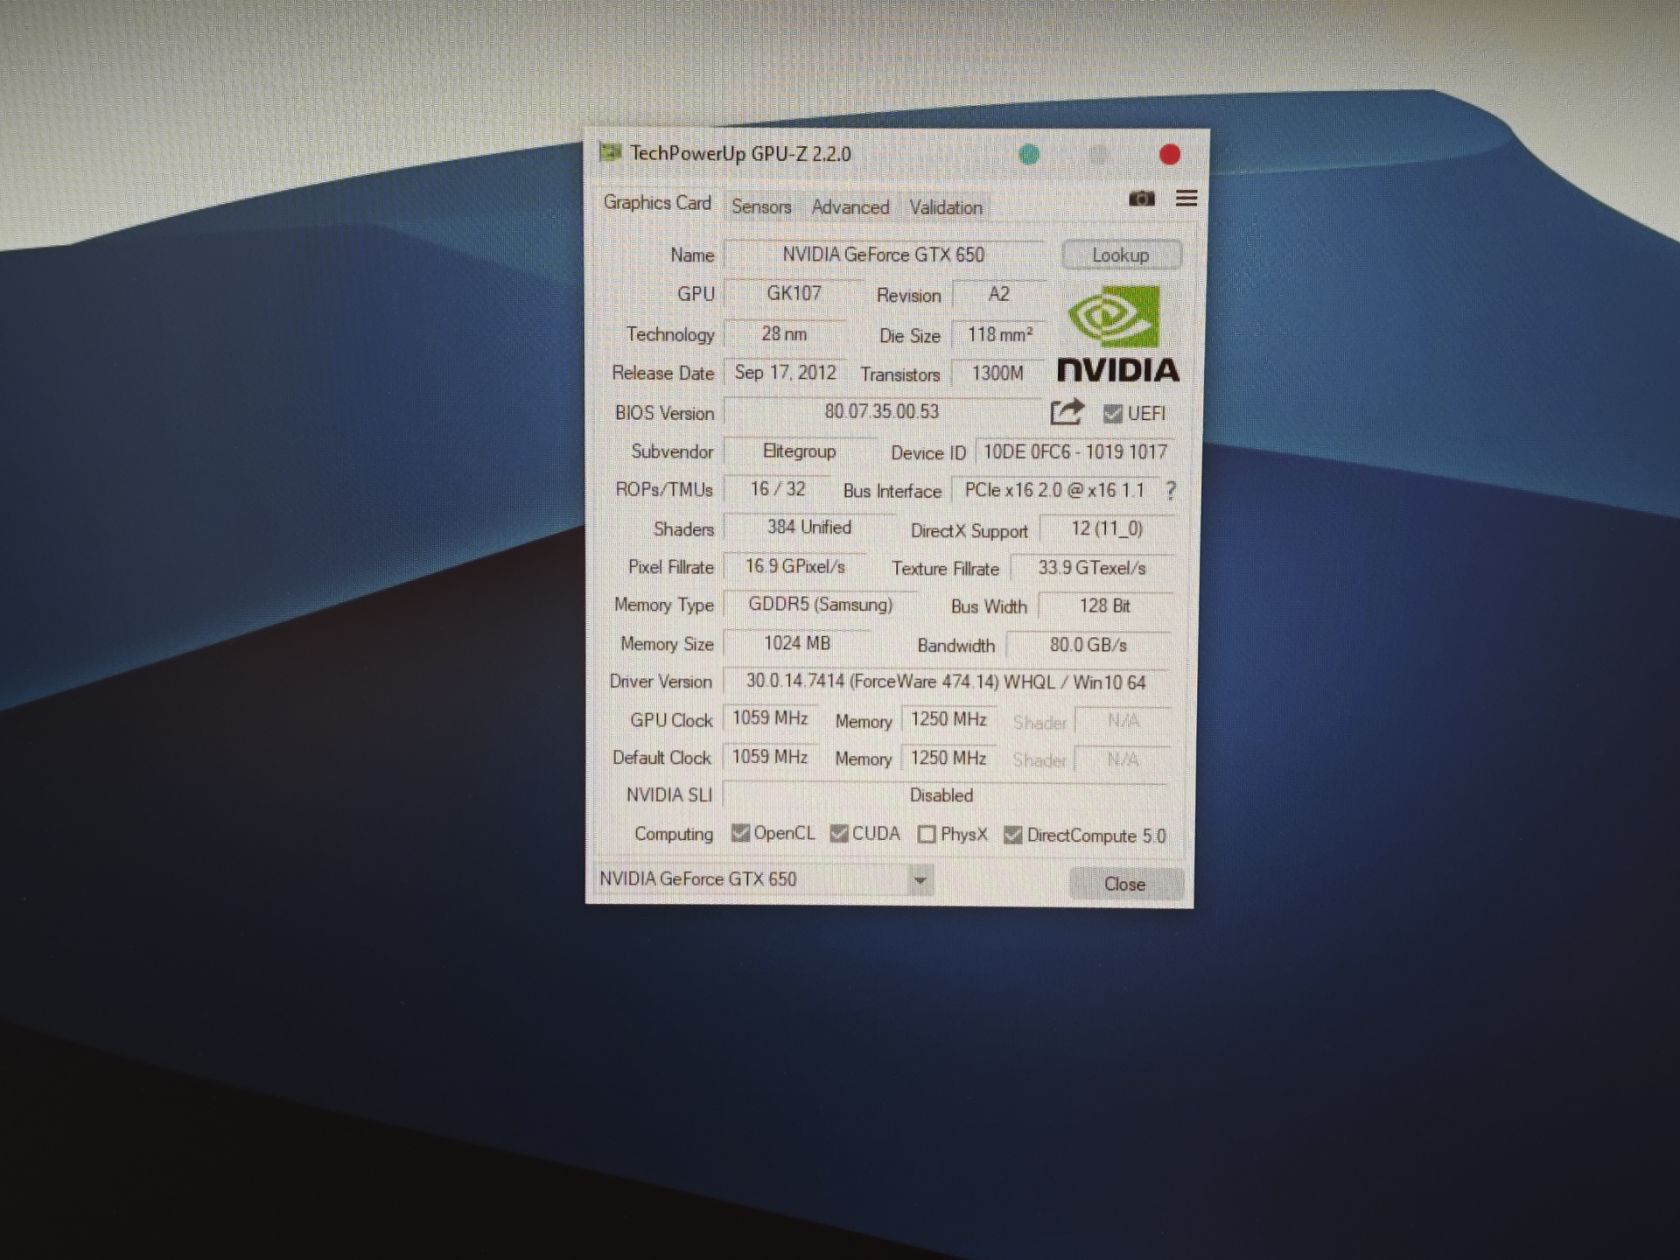Toggle the DirectCompute 5.0 checkbox
The image size is (1680, 1260).
[x=1013, y=835]
